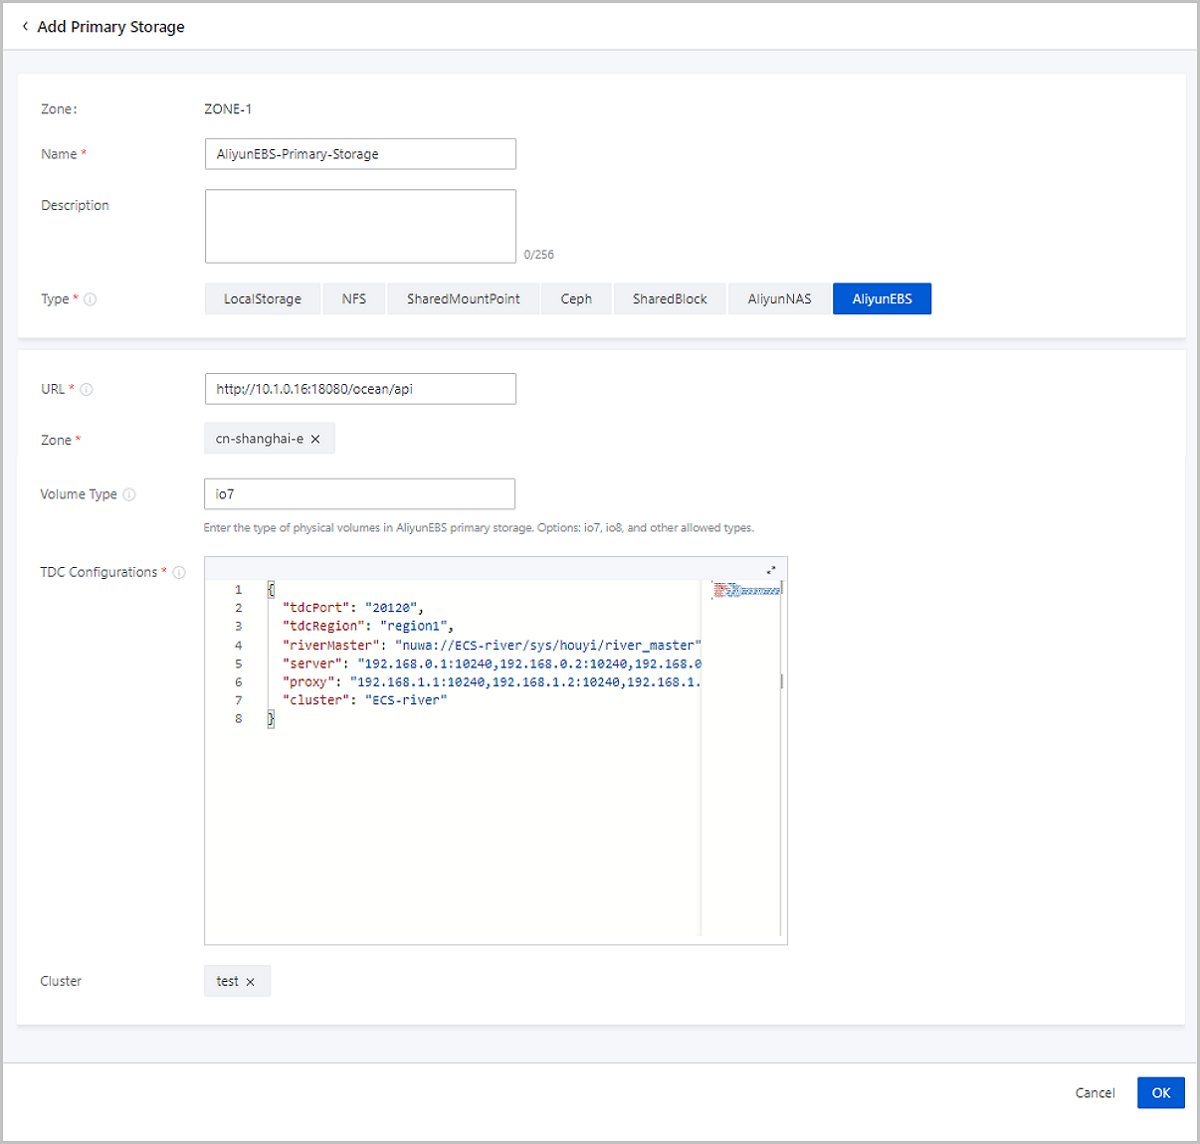Viewport: 1200px width, 1144px height.
Task: Click the Volume Type help icon
Action: pyautogui.click(x=129, y=494)
